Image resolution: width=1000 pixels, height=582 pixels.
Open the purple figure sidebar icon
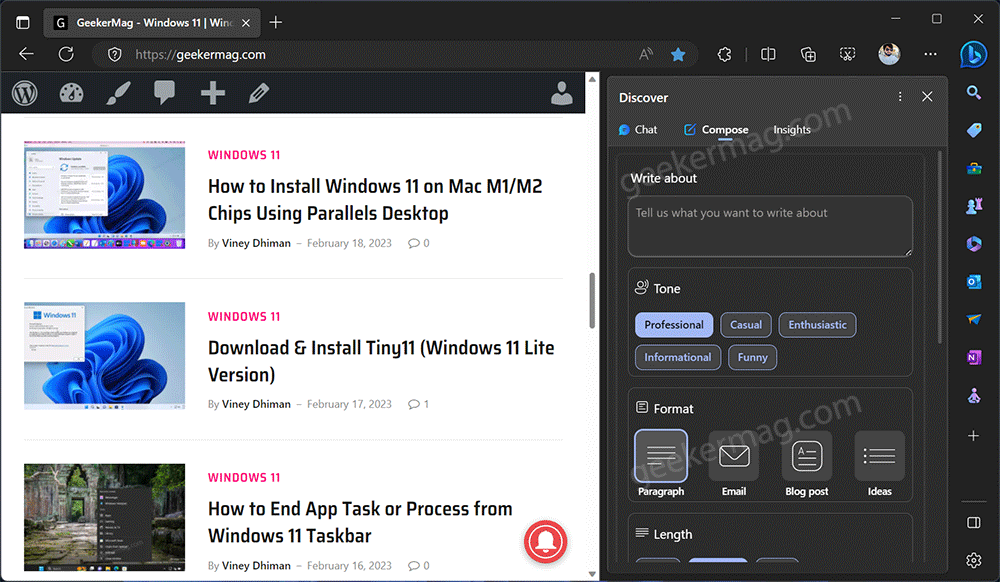pos(974,396)
